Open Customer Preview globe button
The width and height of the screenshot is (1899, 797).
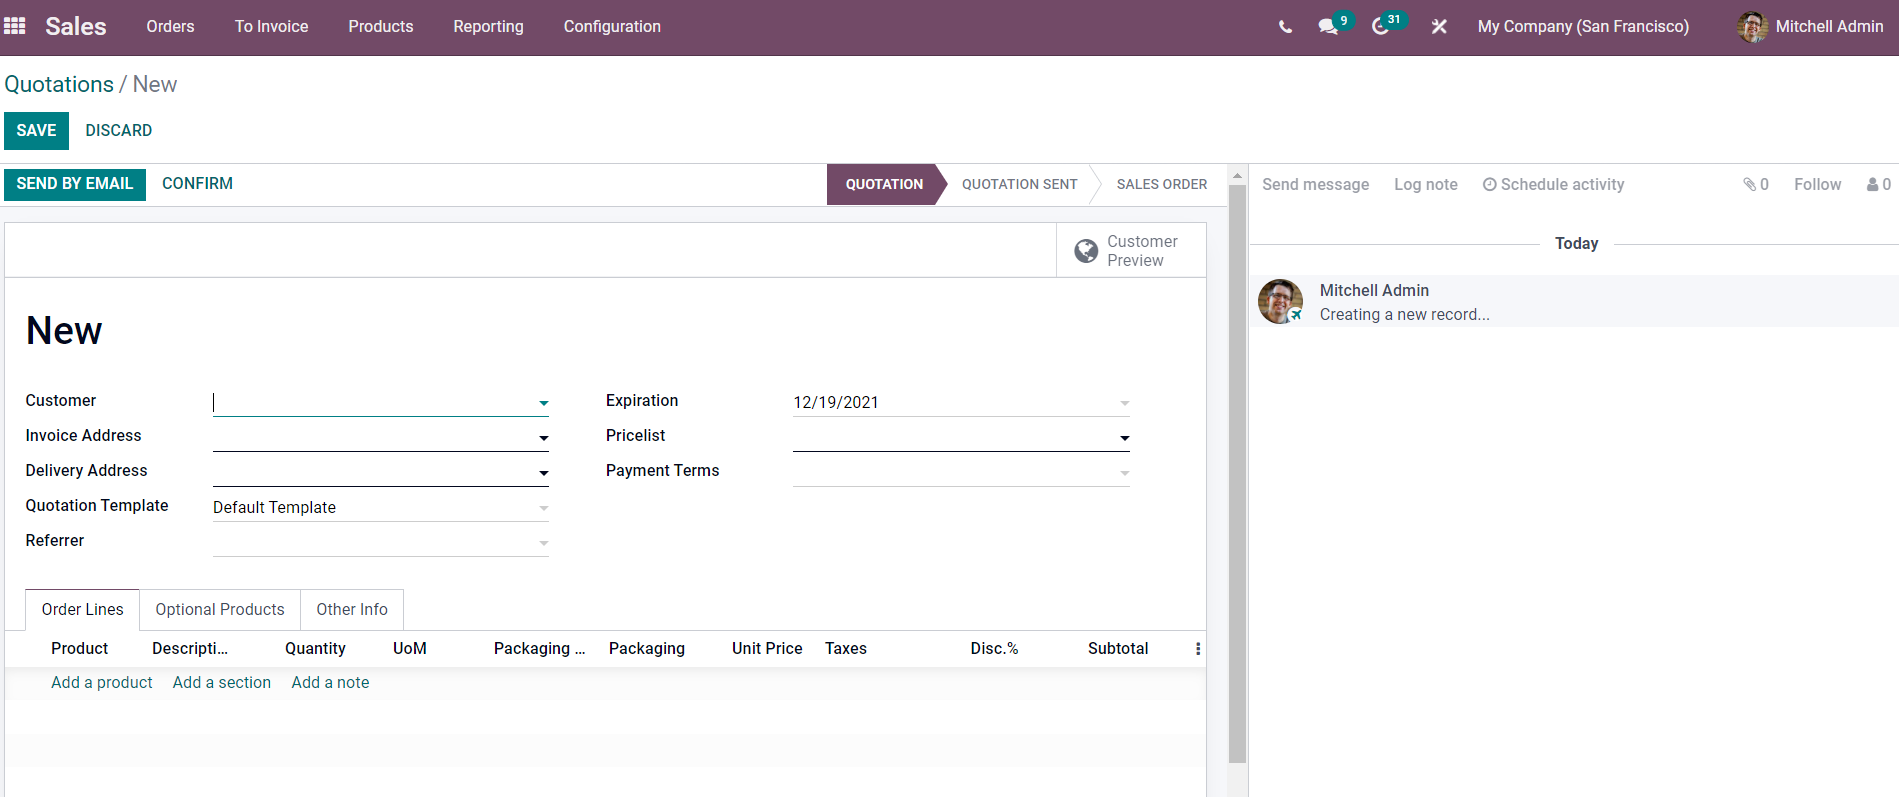(1131, 251)
